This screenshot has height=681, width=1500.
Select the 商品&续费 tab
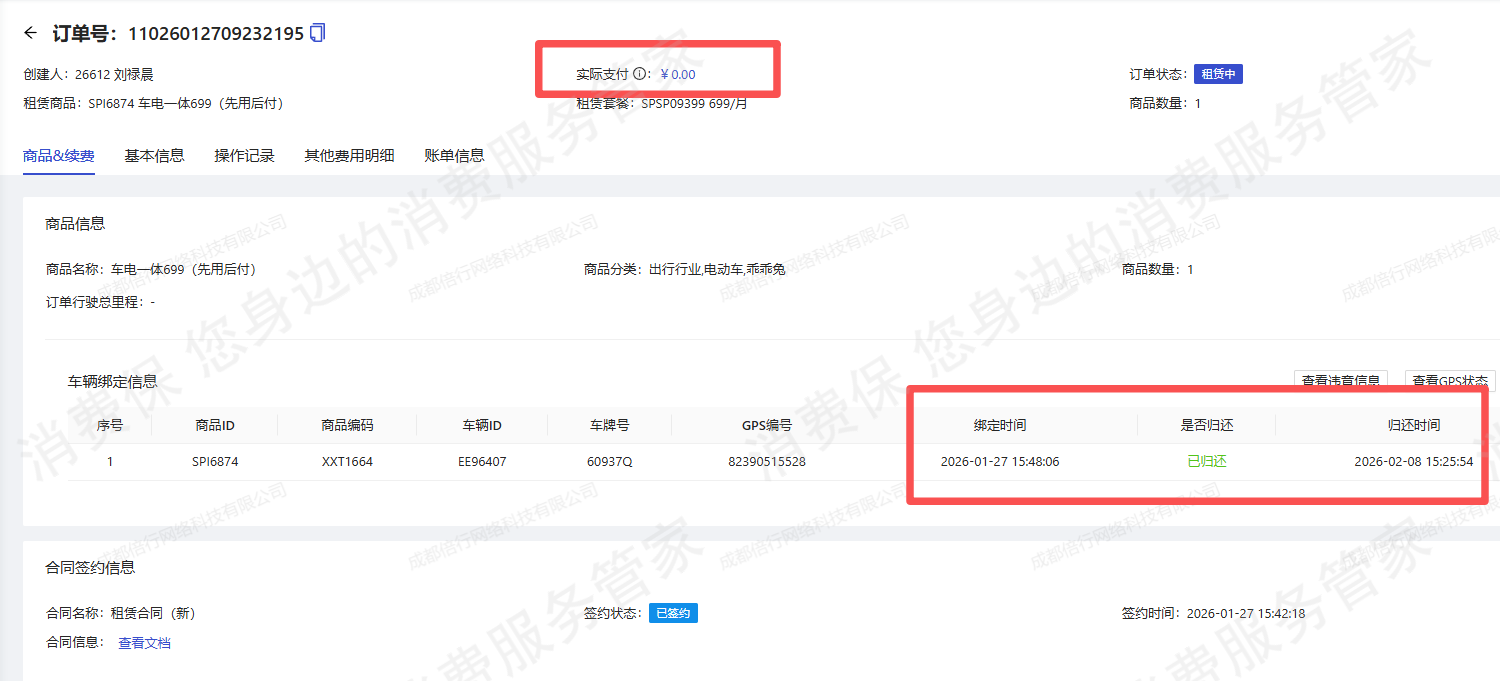[x=59, y=155]
